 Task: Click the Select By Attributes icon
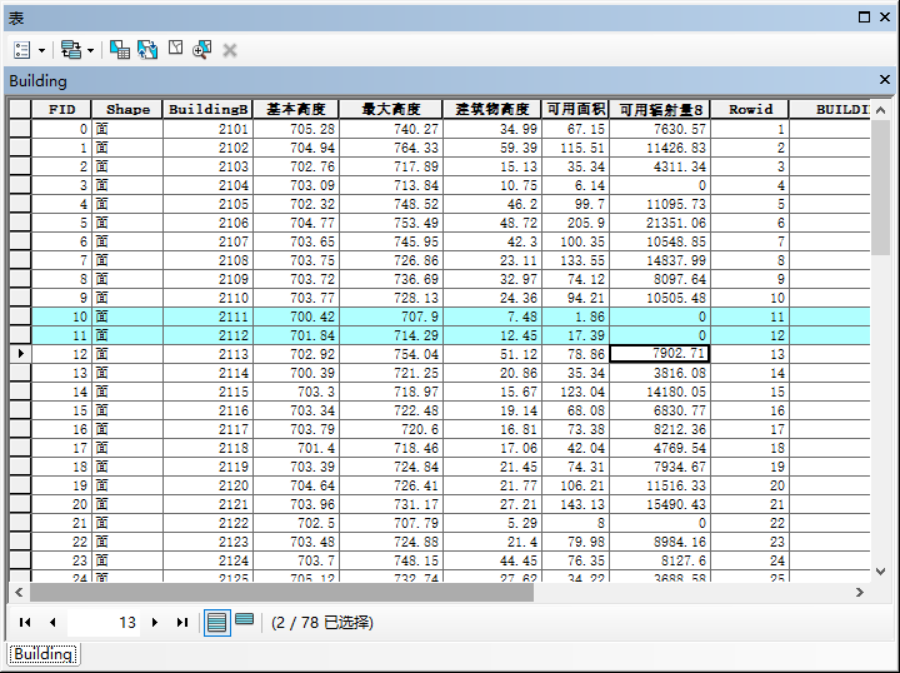tap(119, 50)
